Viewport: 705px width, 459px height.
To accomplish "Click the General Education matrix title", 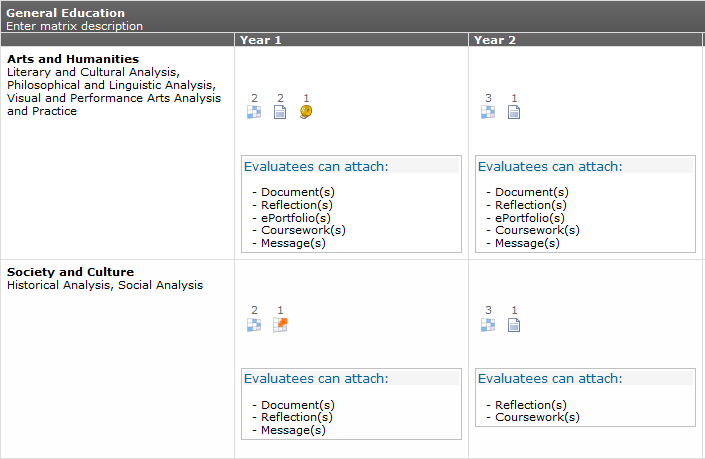I will (x=66, y=13).
